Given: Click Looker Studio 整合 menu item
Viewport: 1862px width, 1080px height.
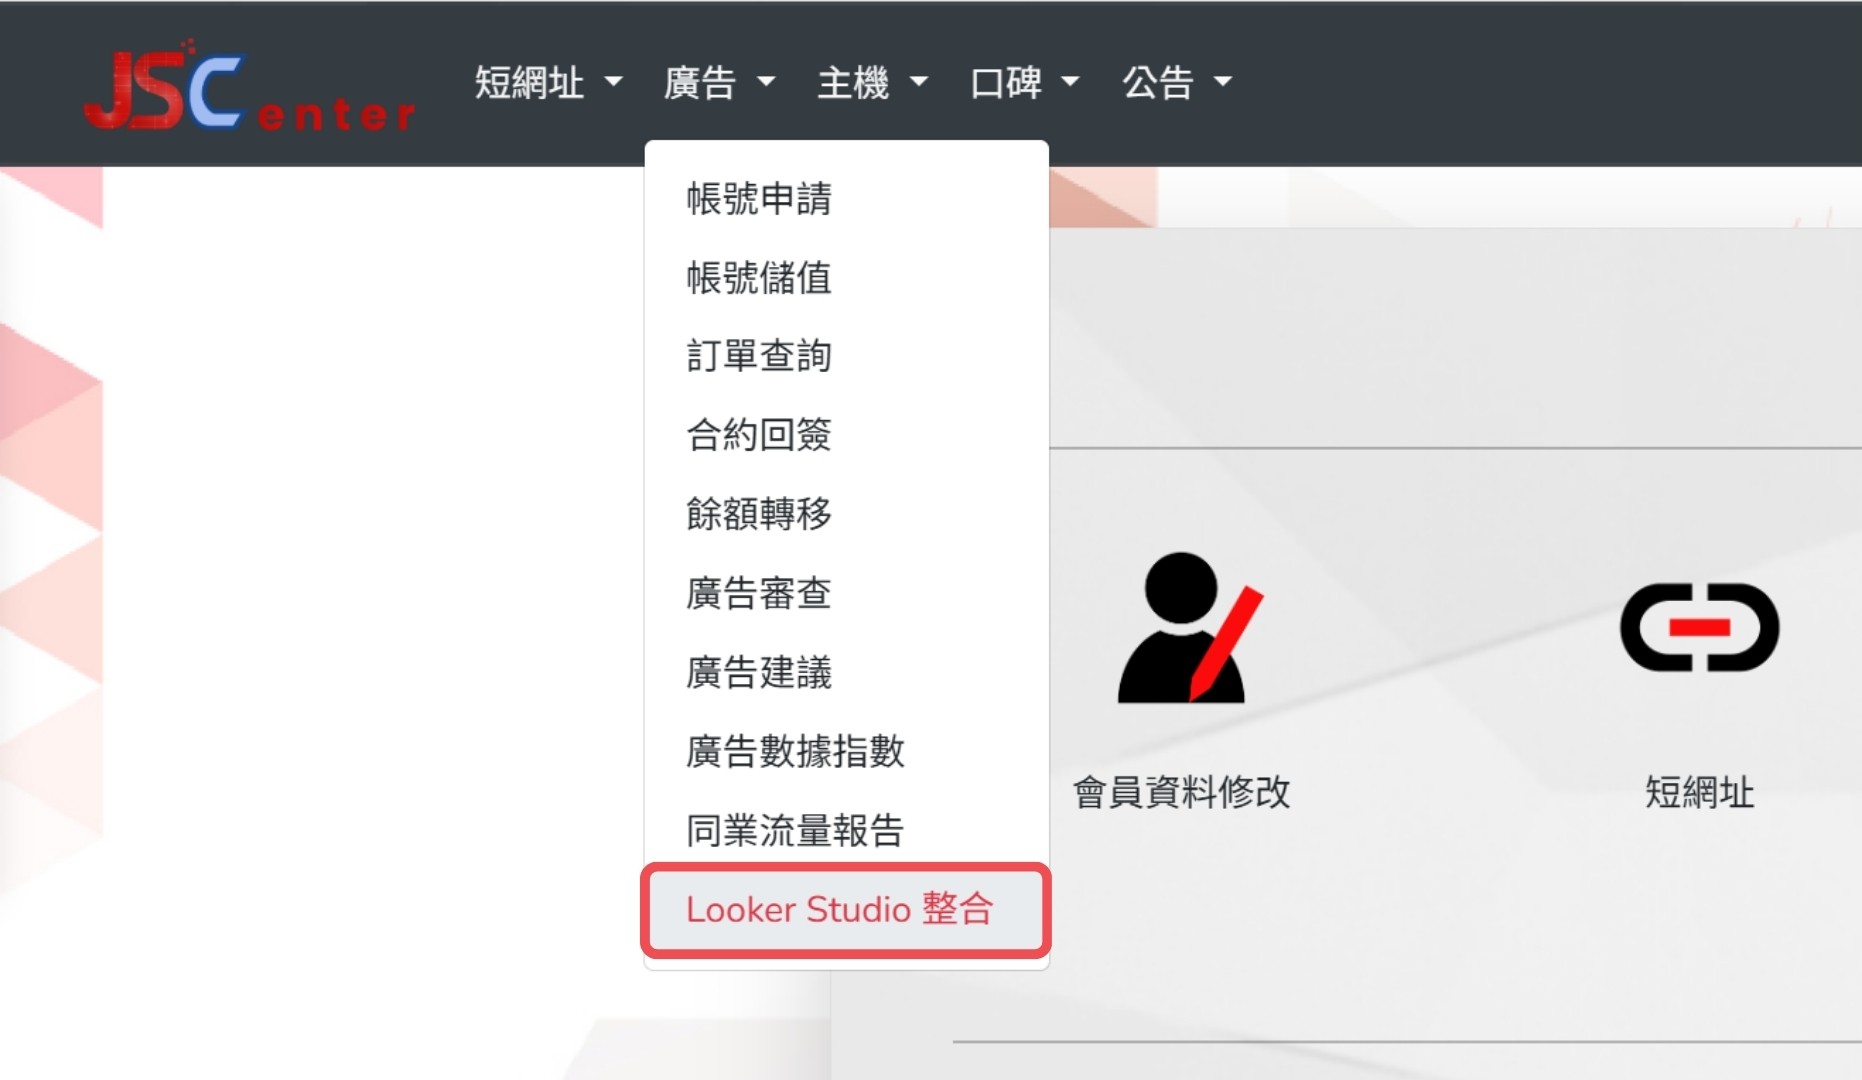Looking at the screenshot, I should click(x=840, y=909).
